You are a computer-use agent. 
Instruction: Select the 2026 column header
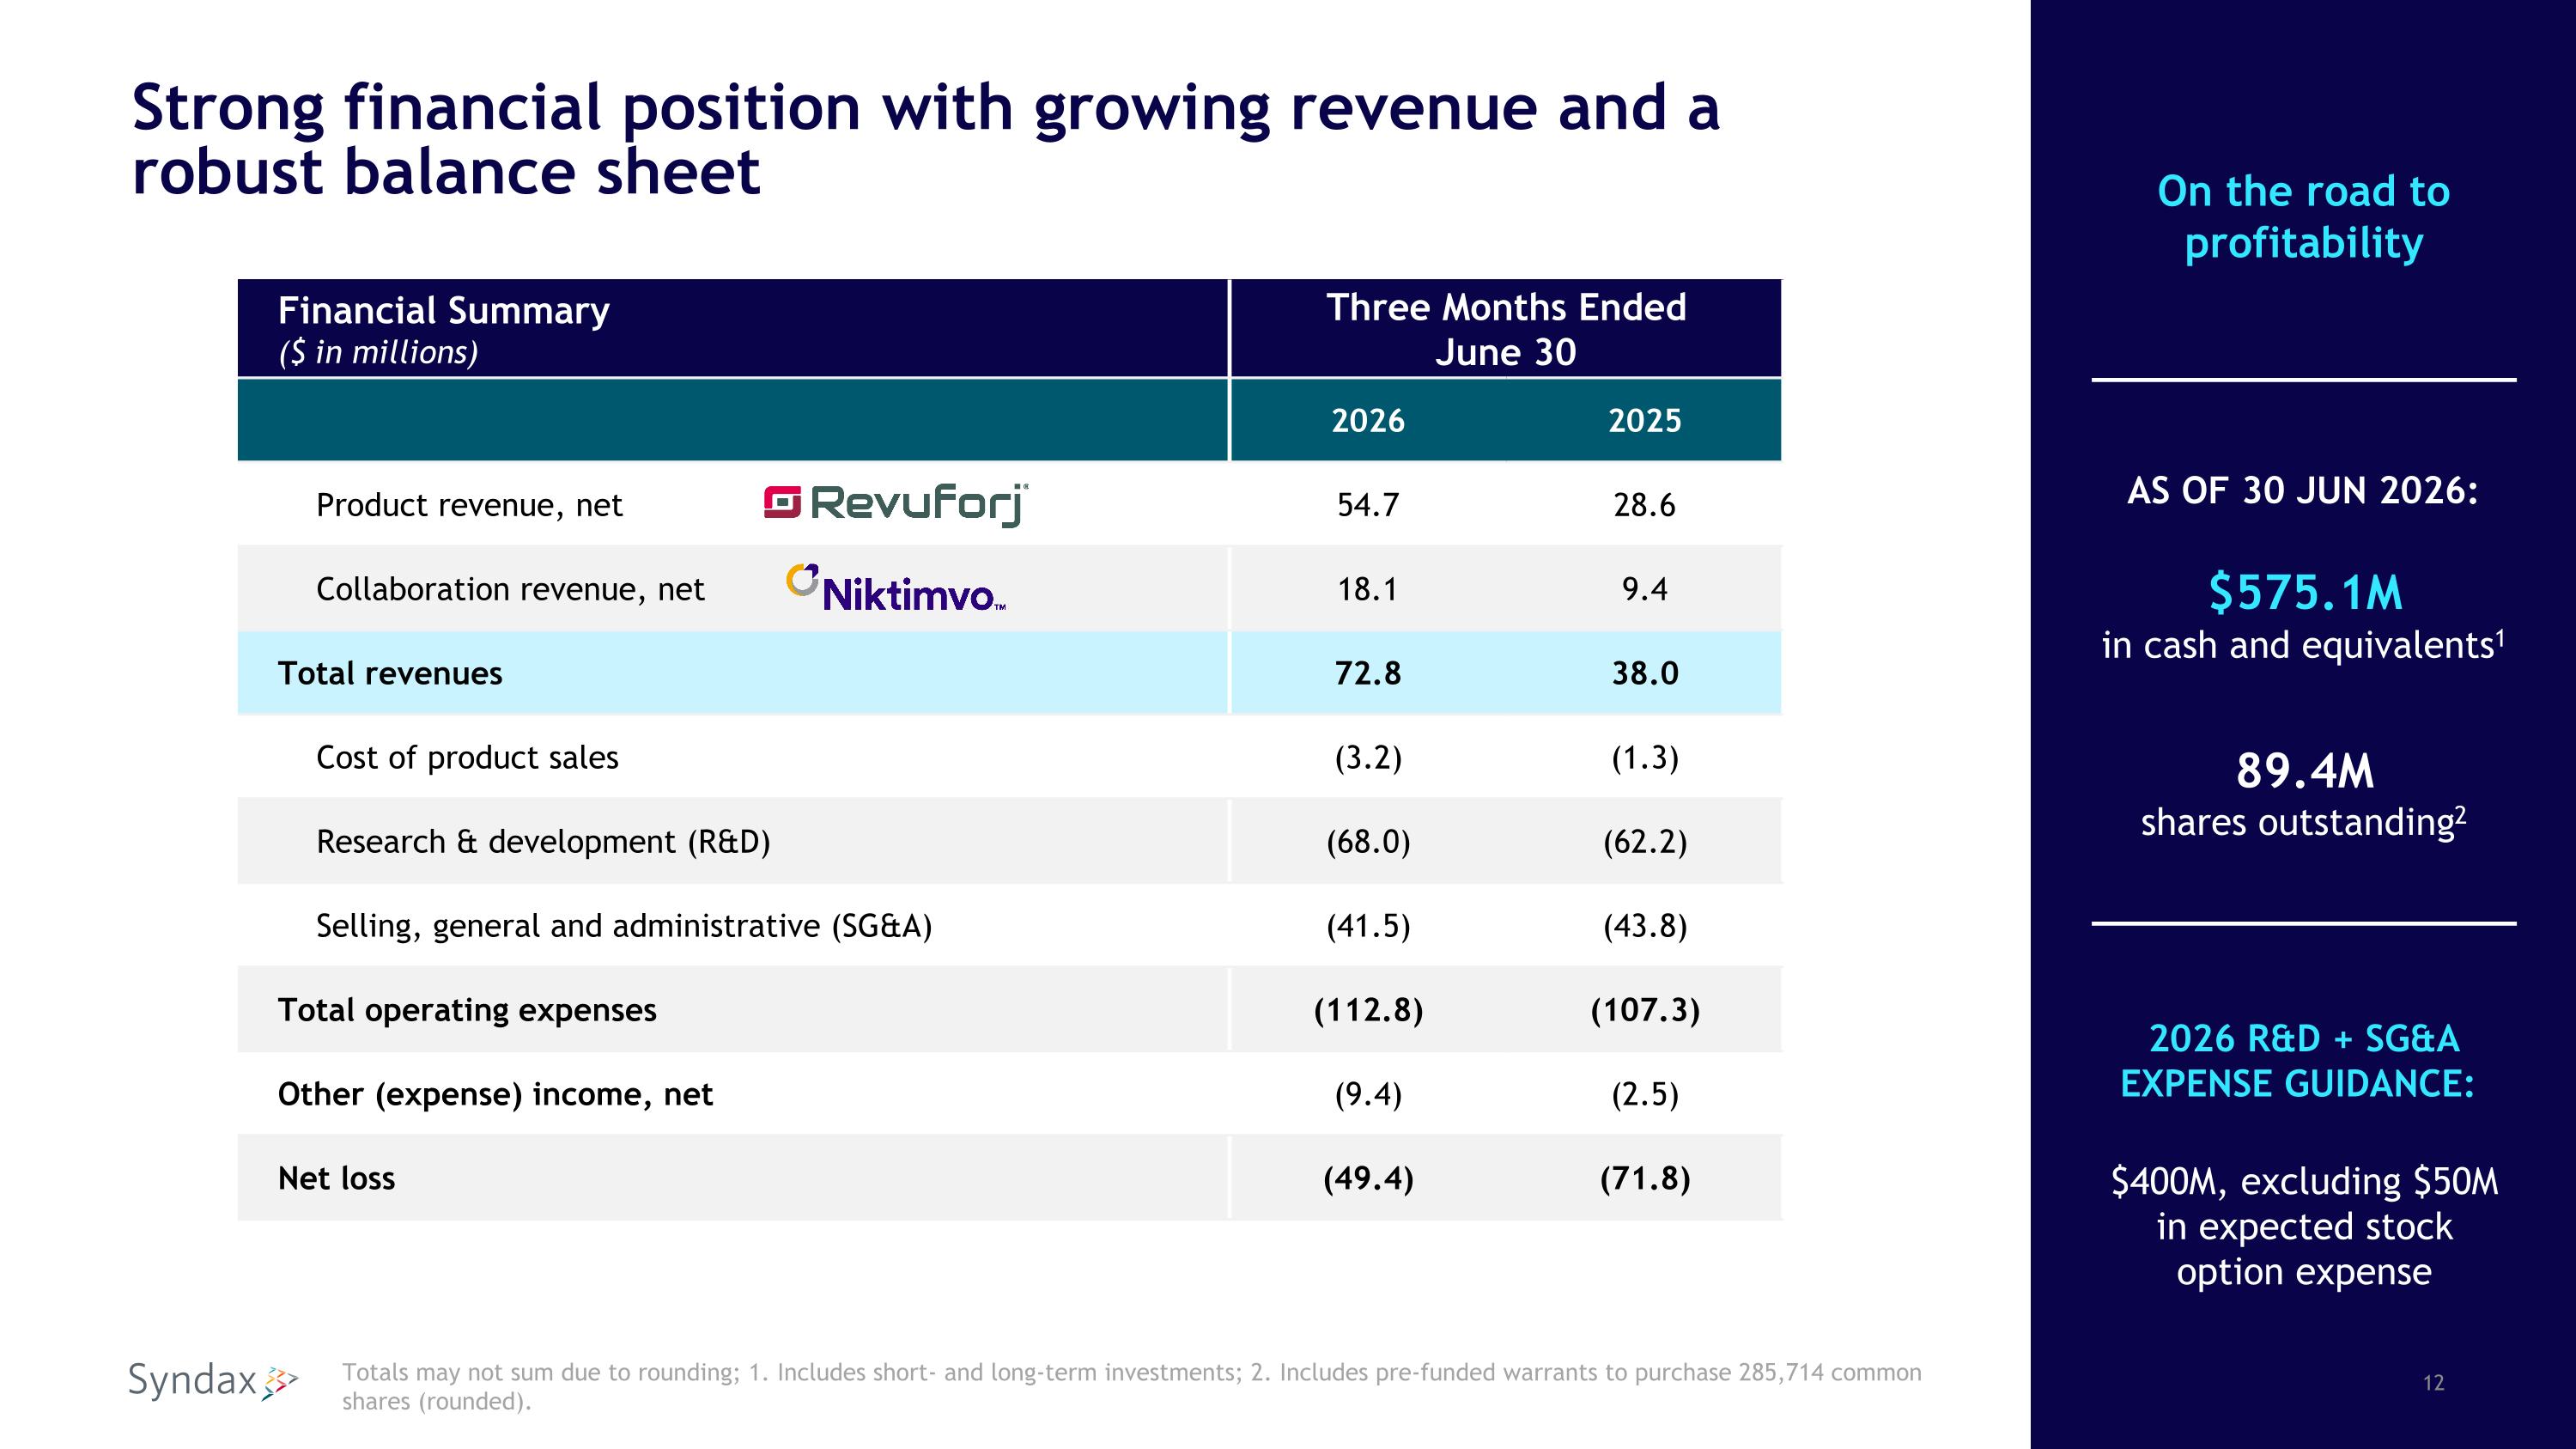pyautogui.click(x=1368, y=421)
